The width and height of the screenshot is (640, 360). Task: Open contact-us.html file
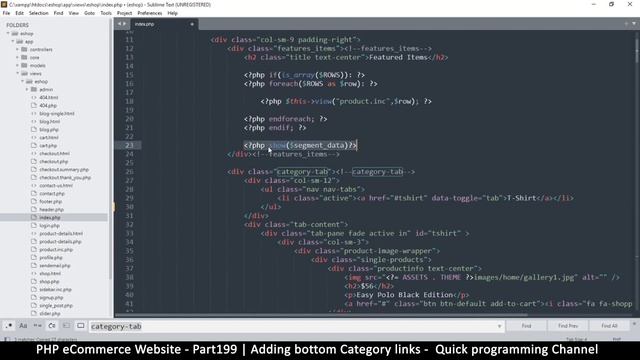coord(56,185)
